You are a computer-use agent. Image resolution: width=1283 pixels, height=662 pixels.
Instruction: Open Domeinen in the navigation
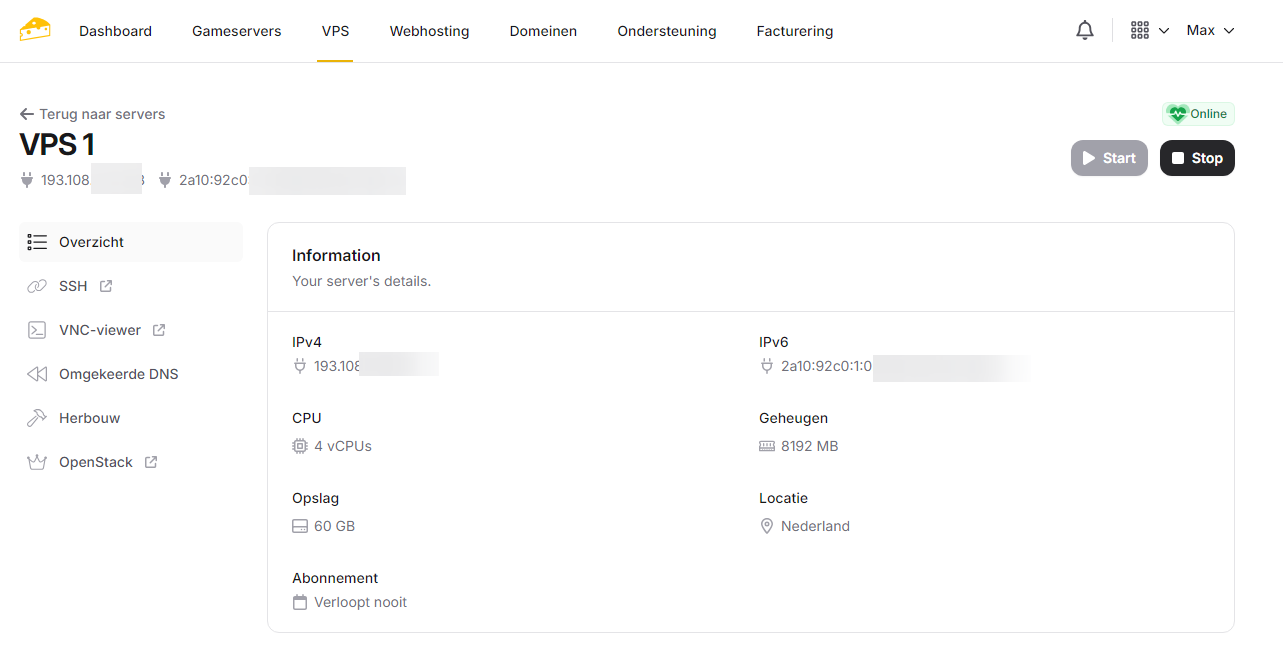pos(543,31)
